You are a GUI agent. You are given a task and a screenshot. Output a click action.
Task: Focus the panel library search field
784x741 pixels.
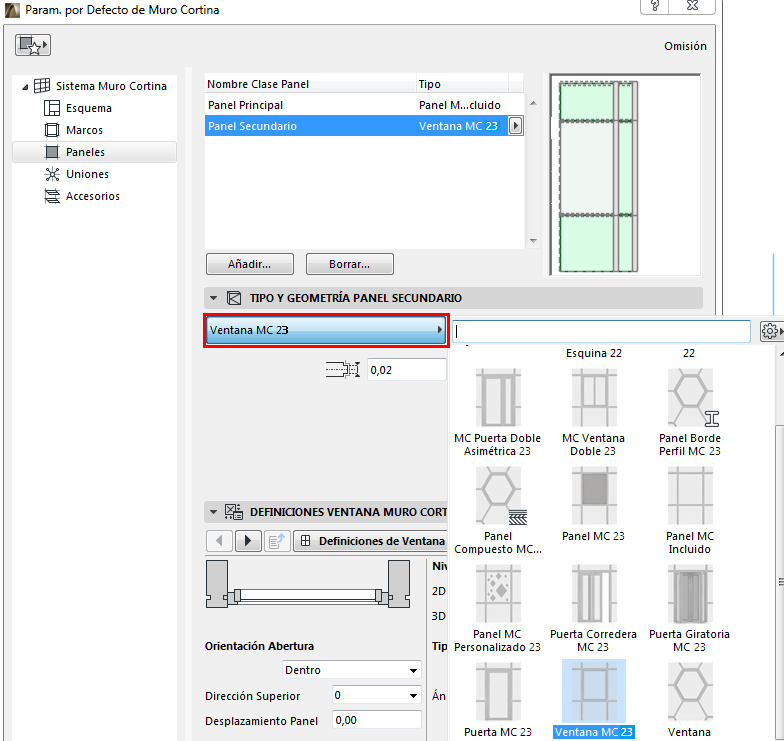click(x=602, y=332)
